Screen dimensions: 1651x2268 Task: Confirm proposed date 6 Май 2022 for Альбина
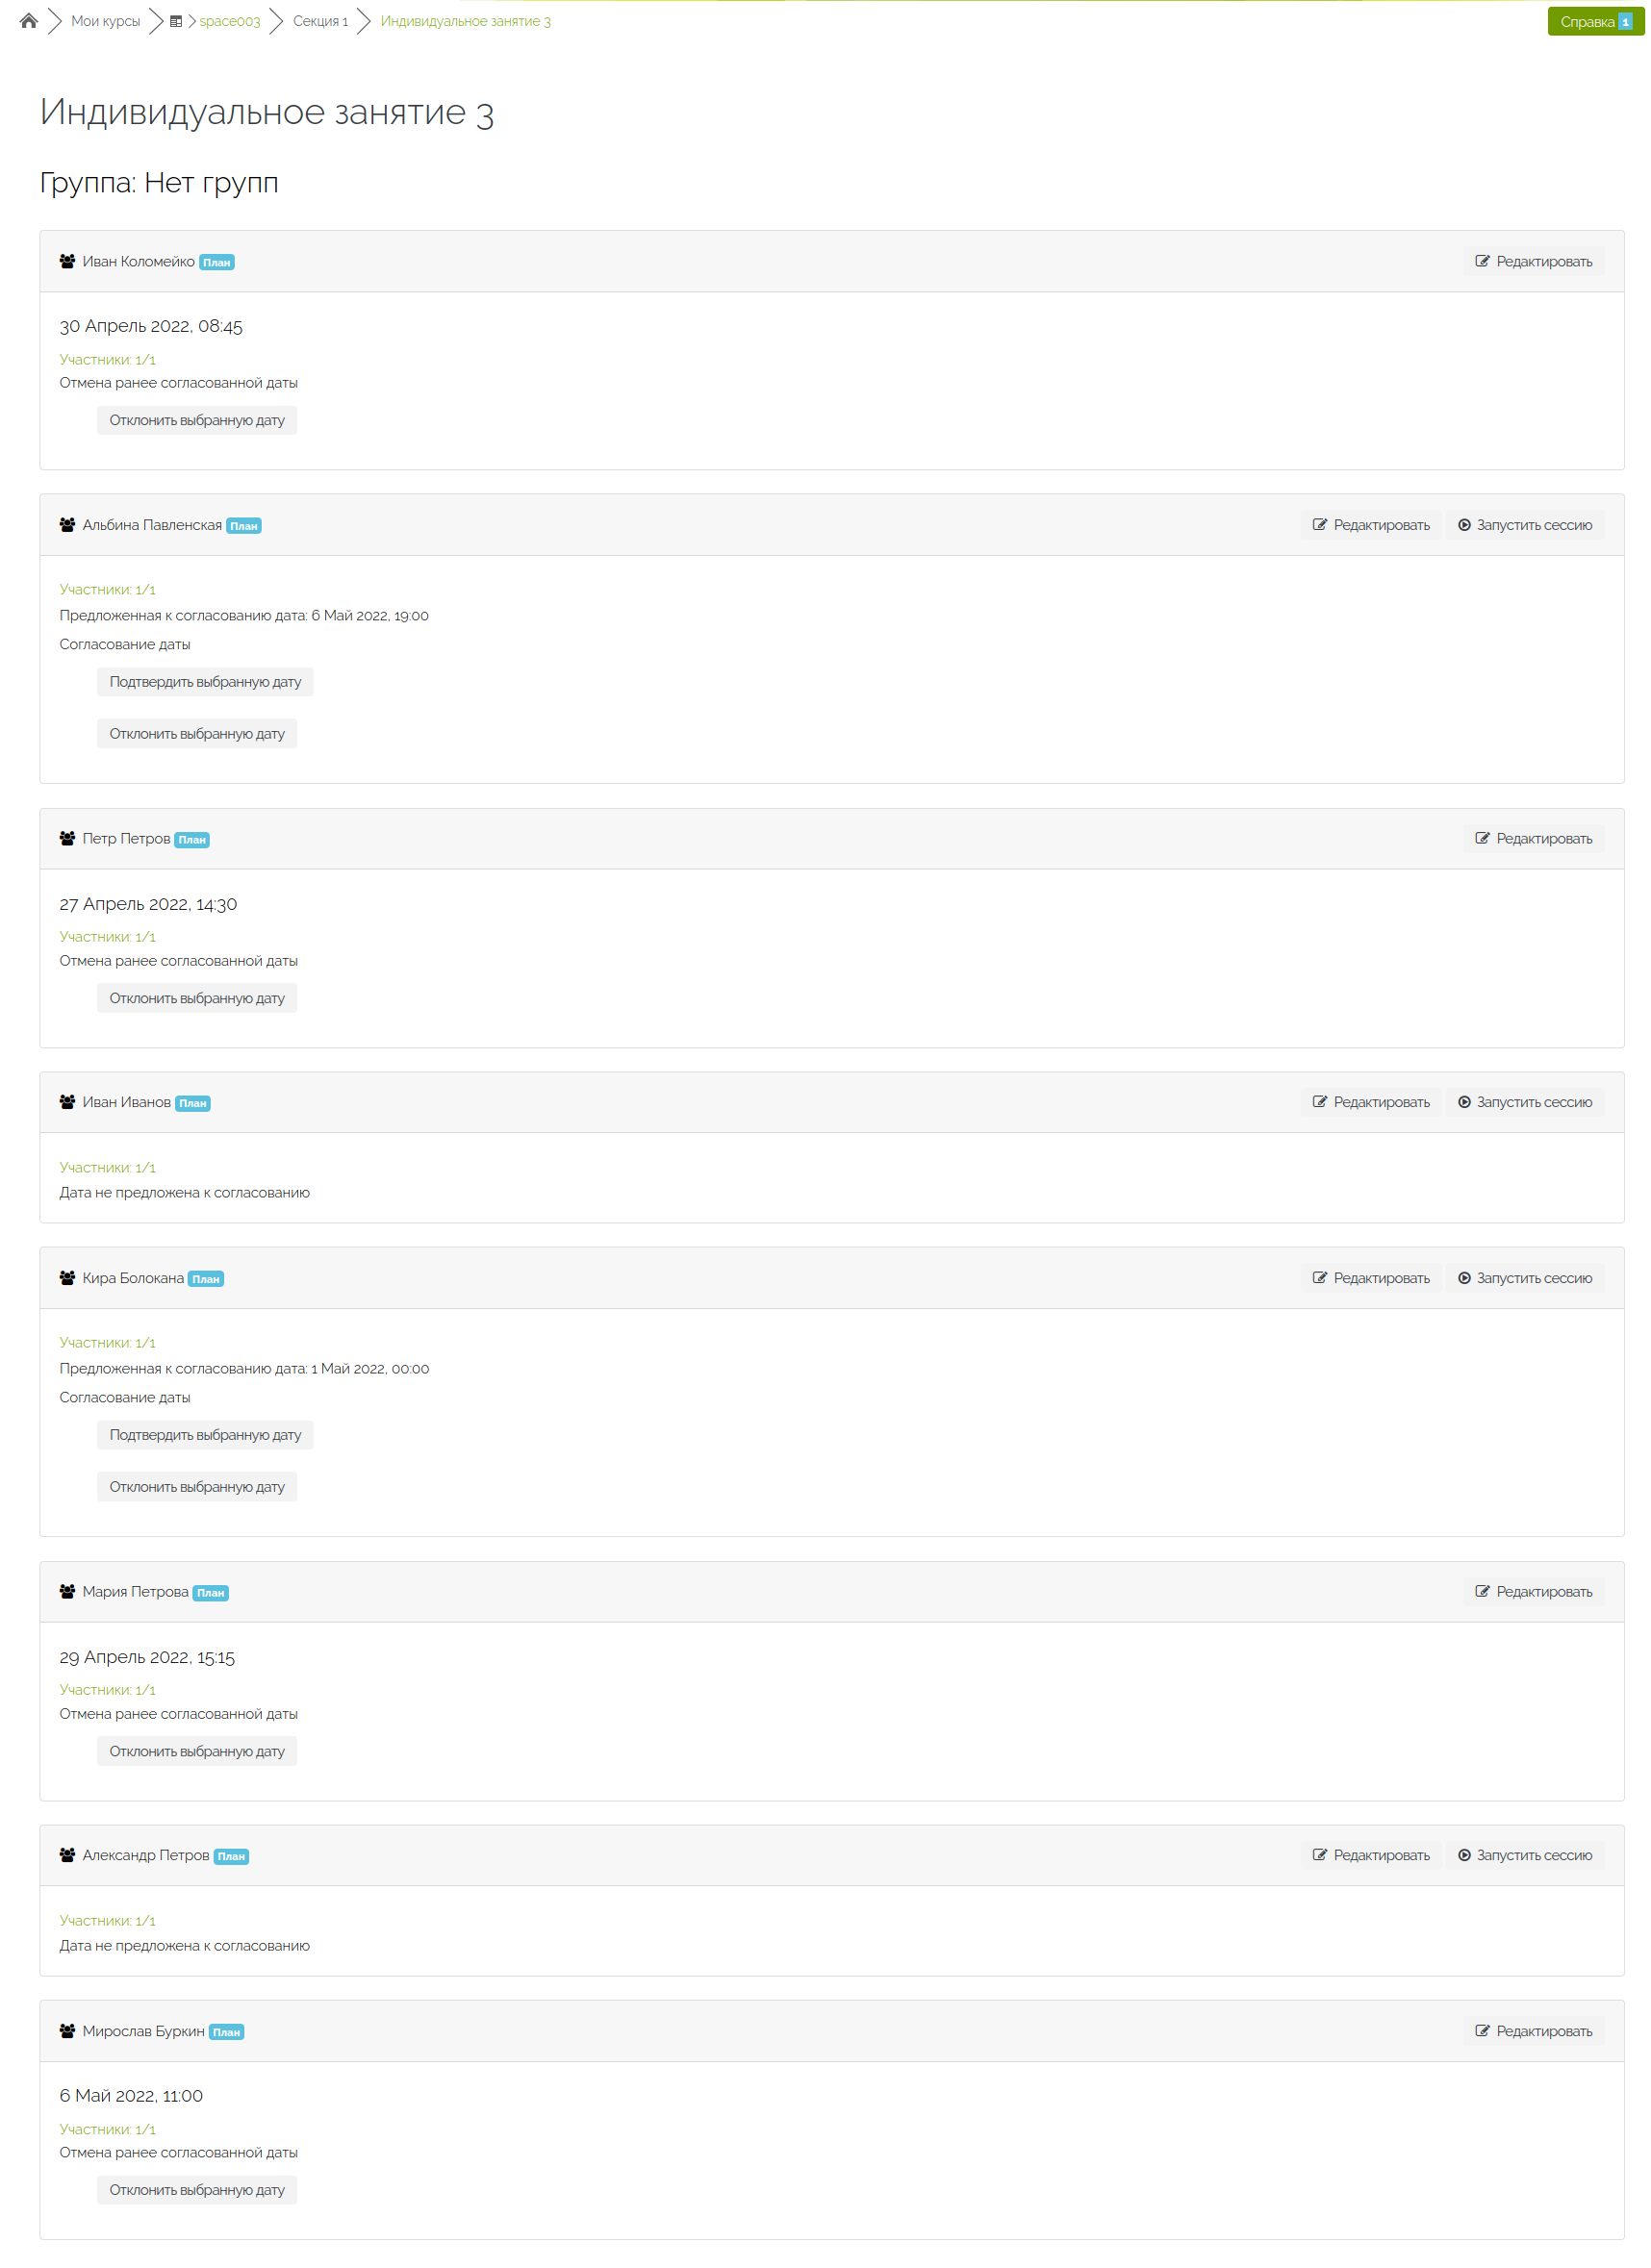coord(205,682)
